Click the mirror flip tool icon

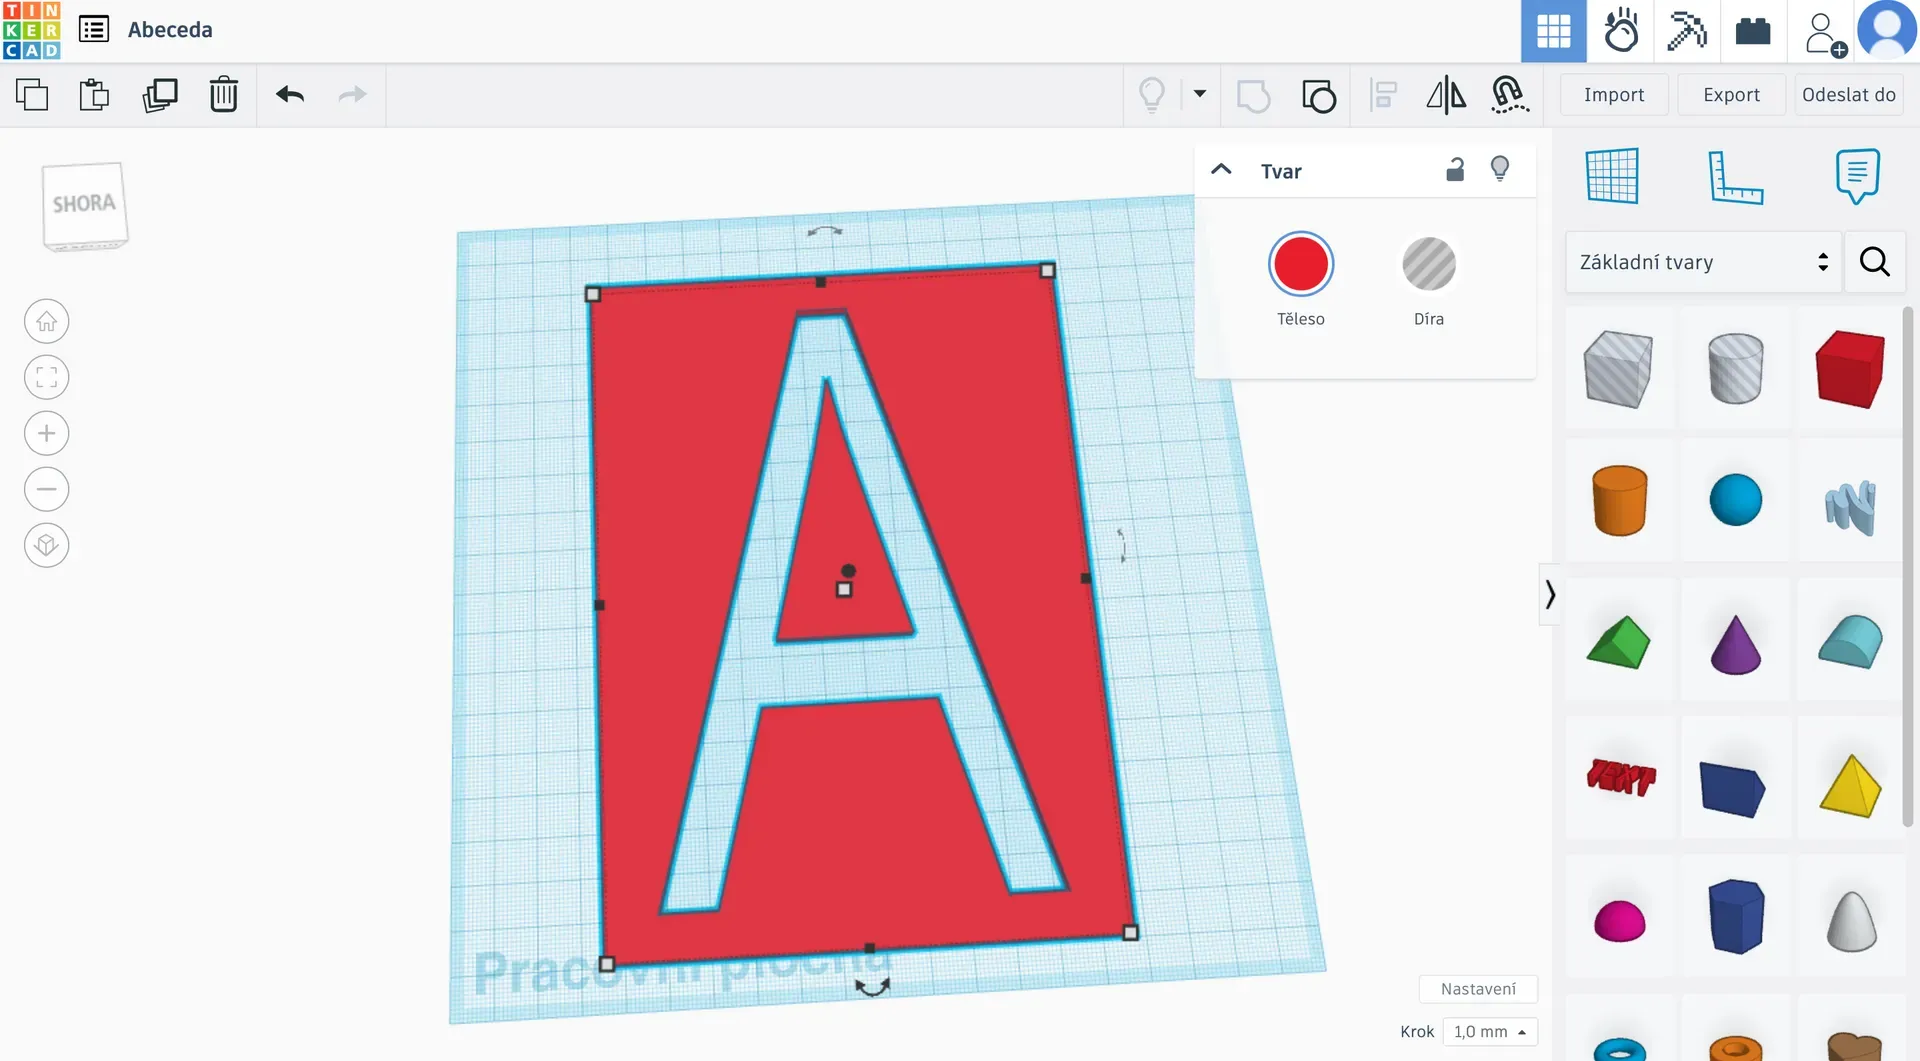[x=1445, y=95]
